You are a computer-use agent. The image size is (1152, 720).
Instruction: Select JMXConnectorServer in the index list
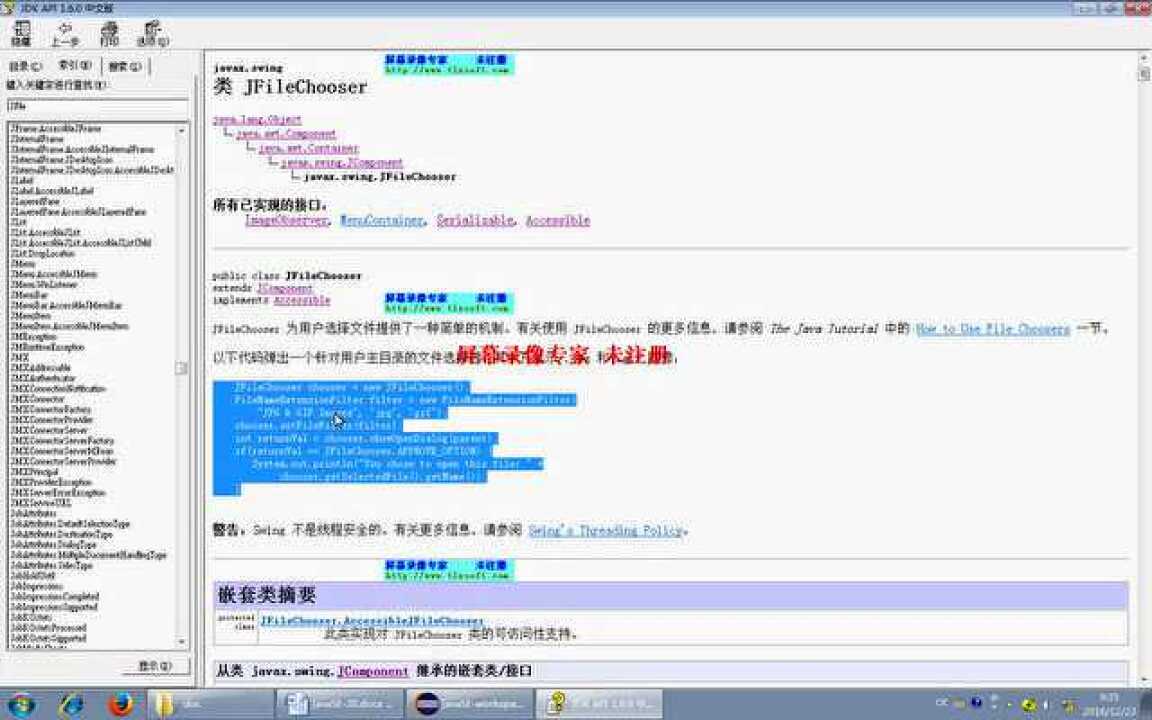click(x=48, y=430)
